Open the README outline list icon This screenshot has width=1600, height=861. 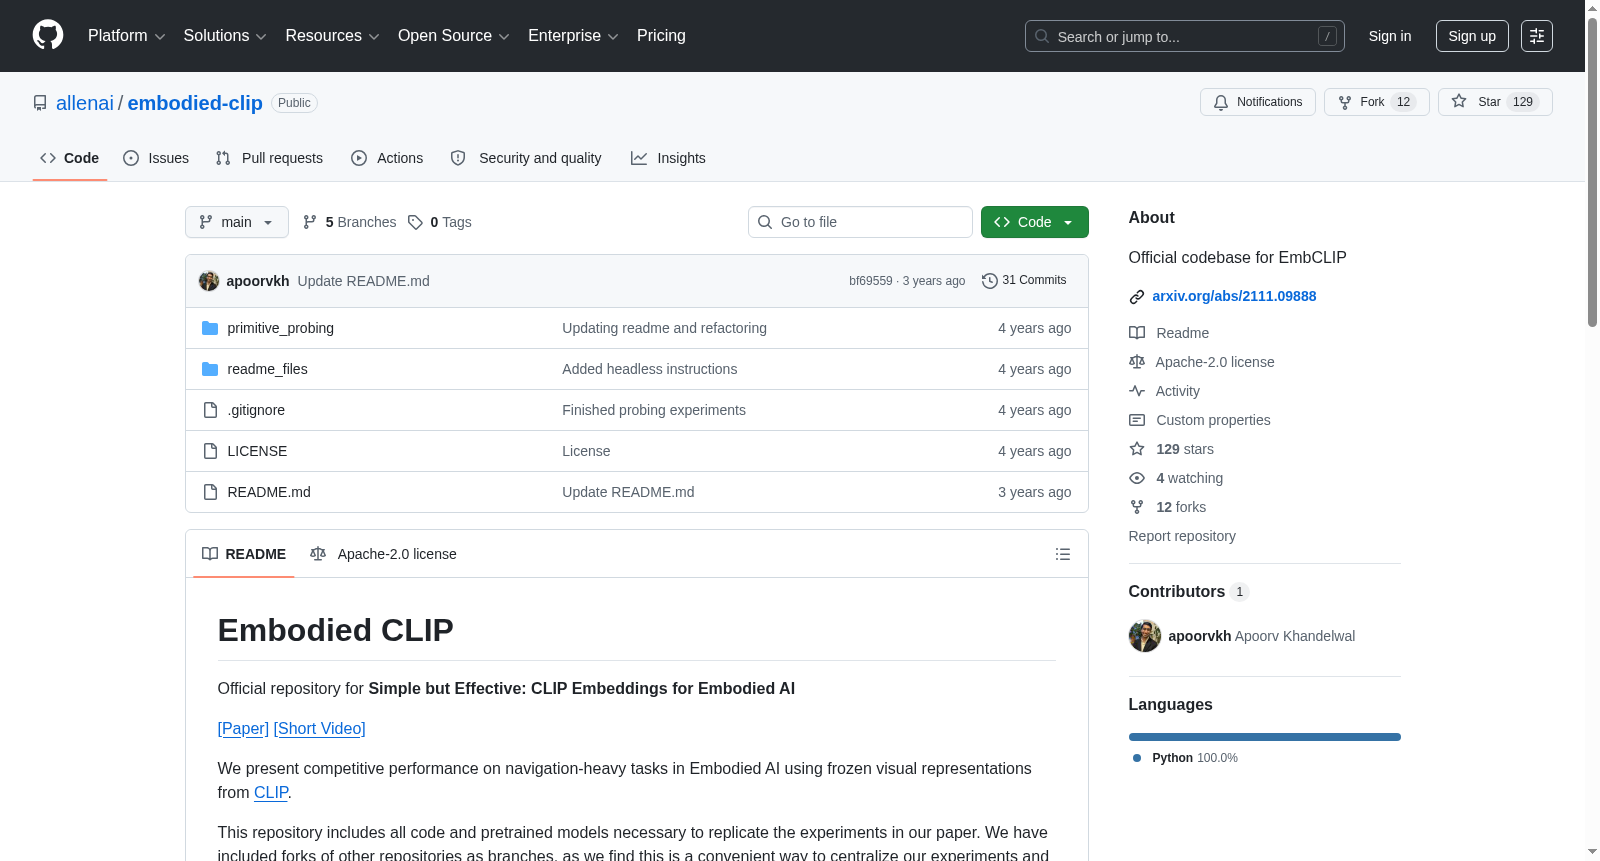coord(1063,554)
